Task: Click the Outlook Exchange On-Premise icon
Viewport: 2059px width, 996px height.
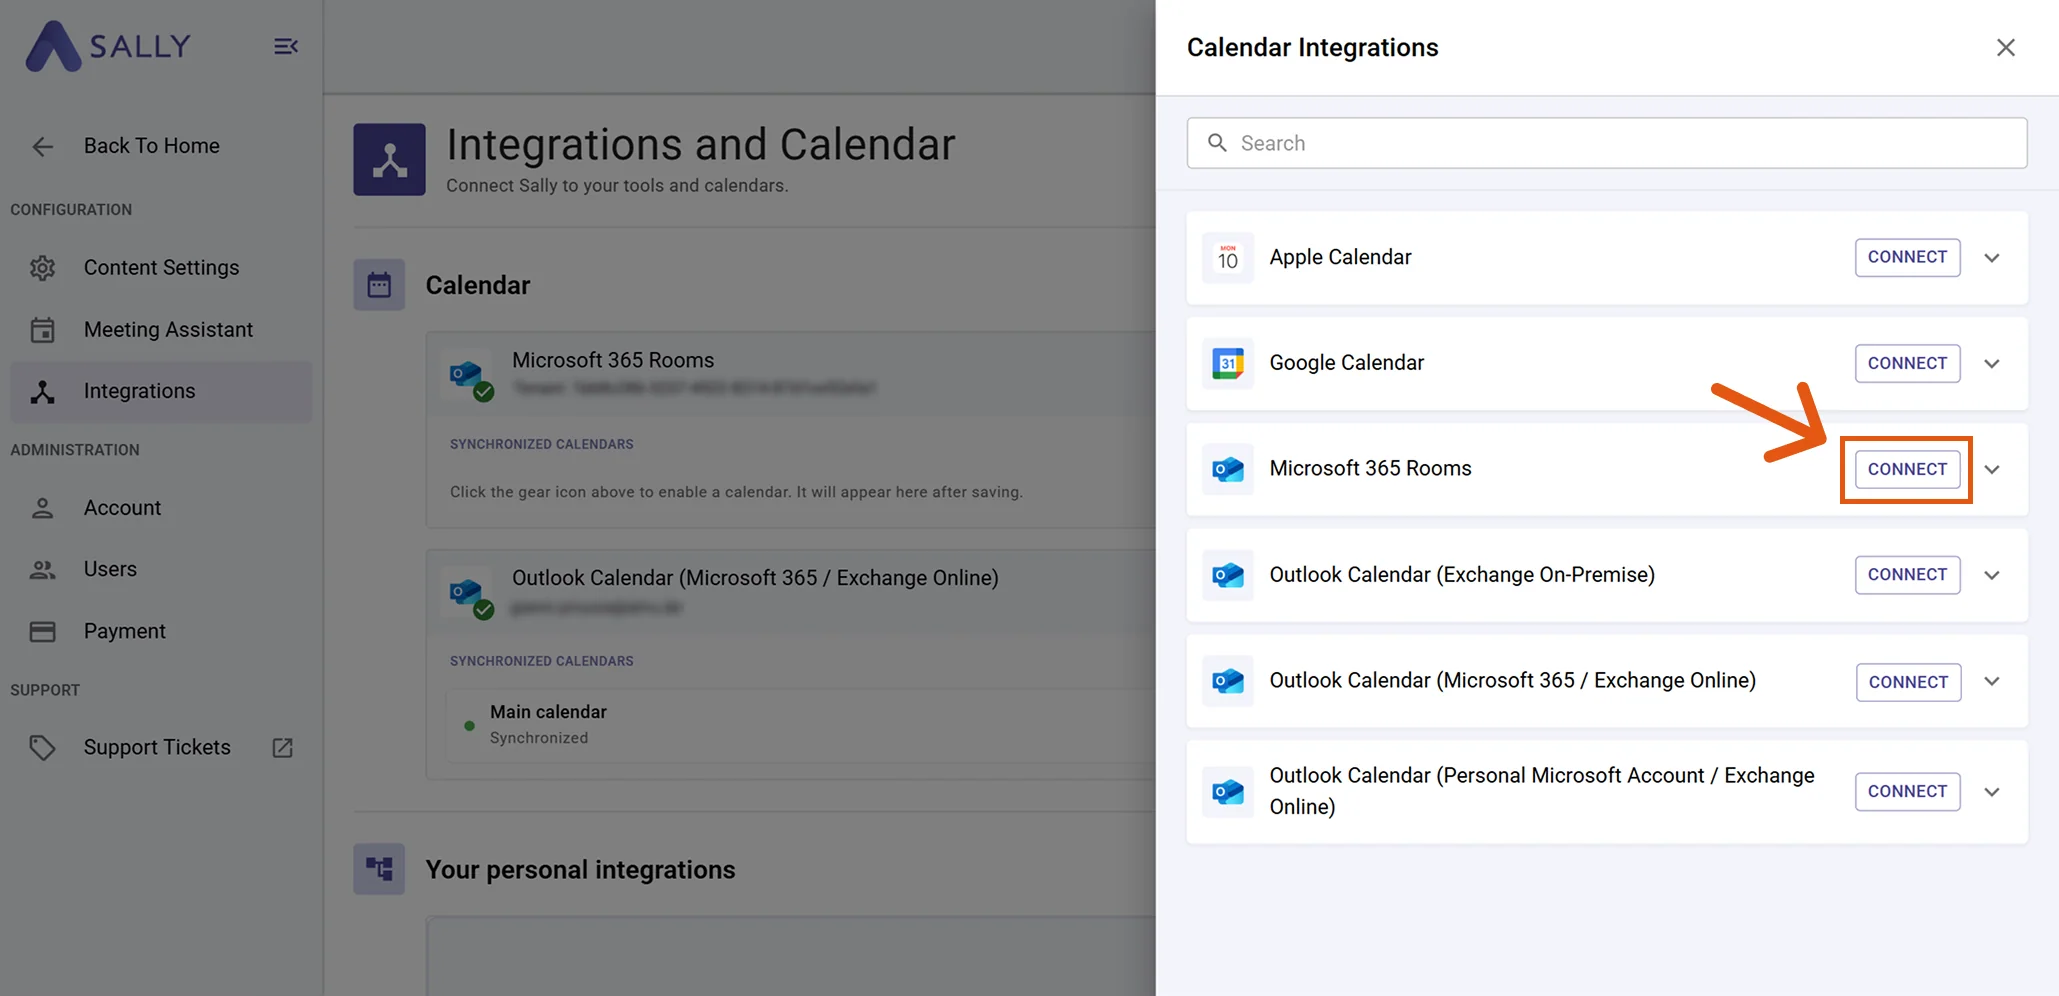Action: point(1228,575)
